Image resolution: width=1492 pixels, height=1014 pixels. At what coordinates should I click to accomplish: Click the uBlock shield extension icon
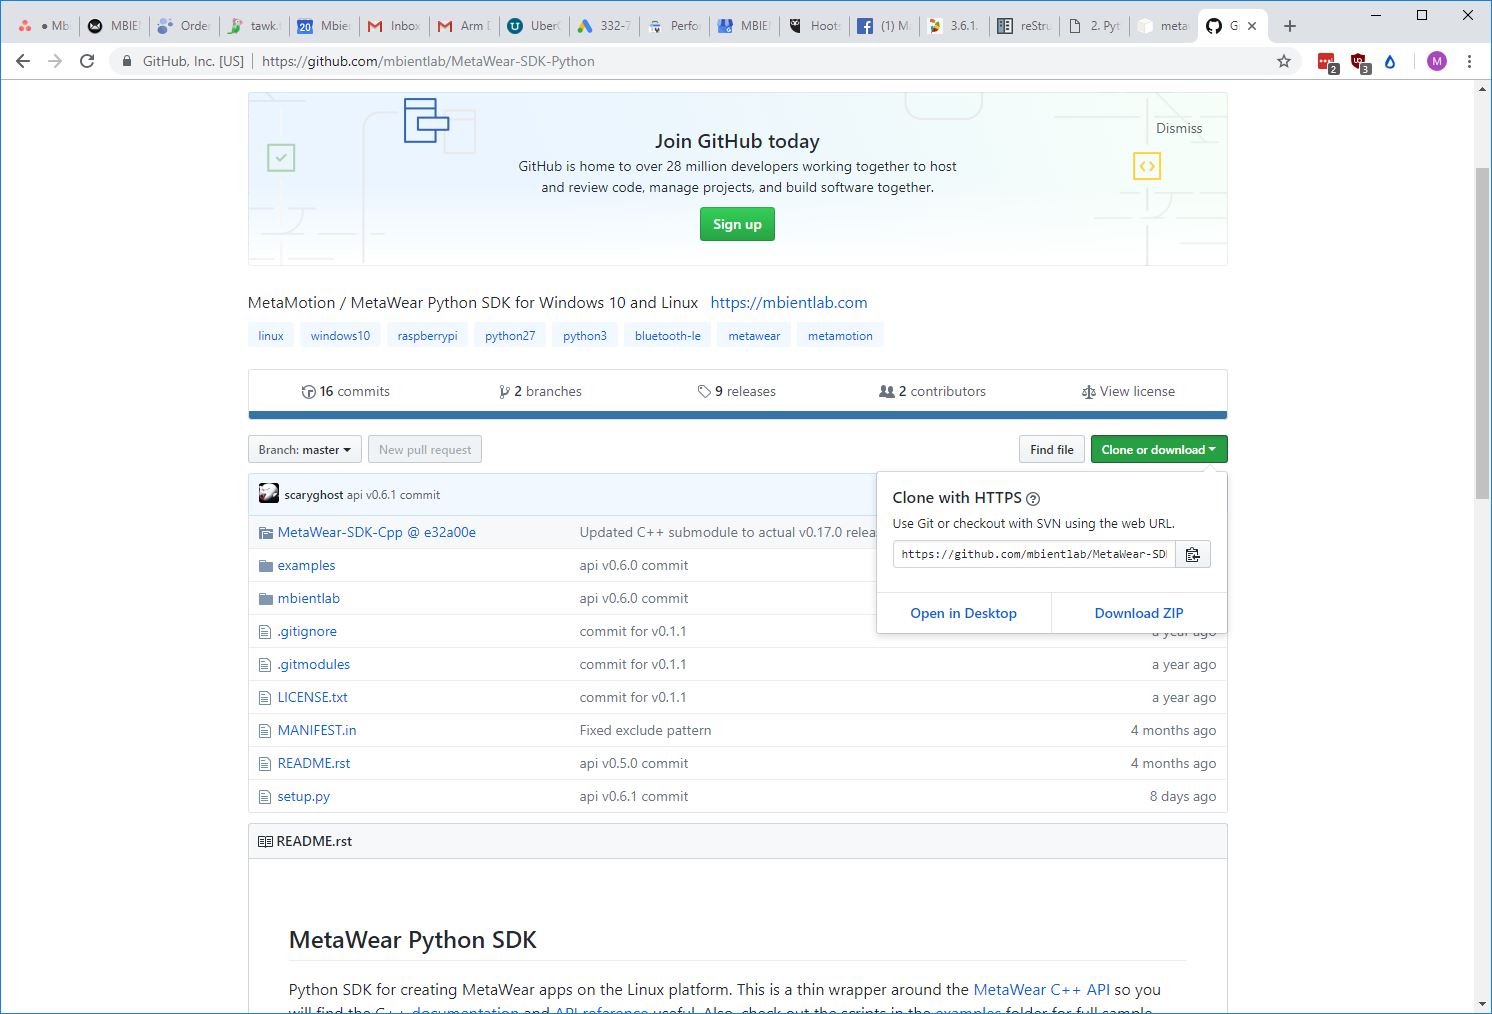[1360, 62]
